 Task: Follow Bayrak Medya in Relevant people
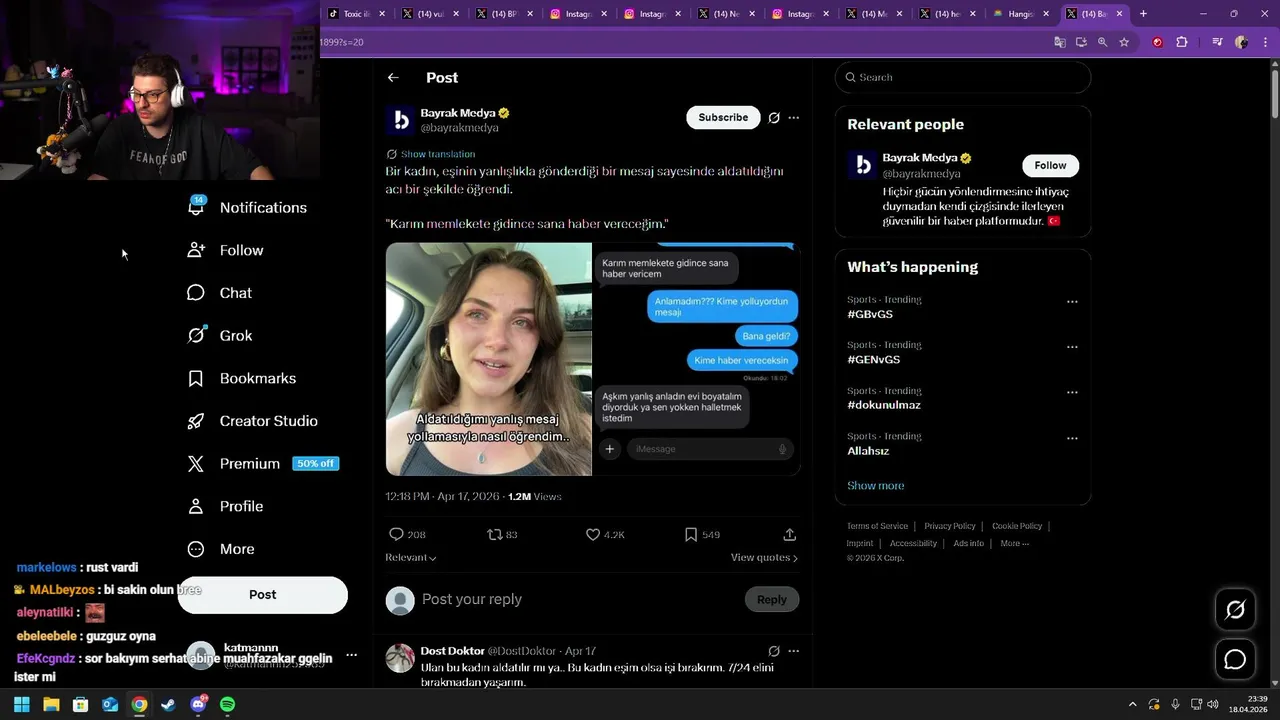[x=1050, y=166]
